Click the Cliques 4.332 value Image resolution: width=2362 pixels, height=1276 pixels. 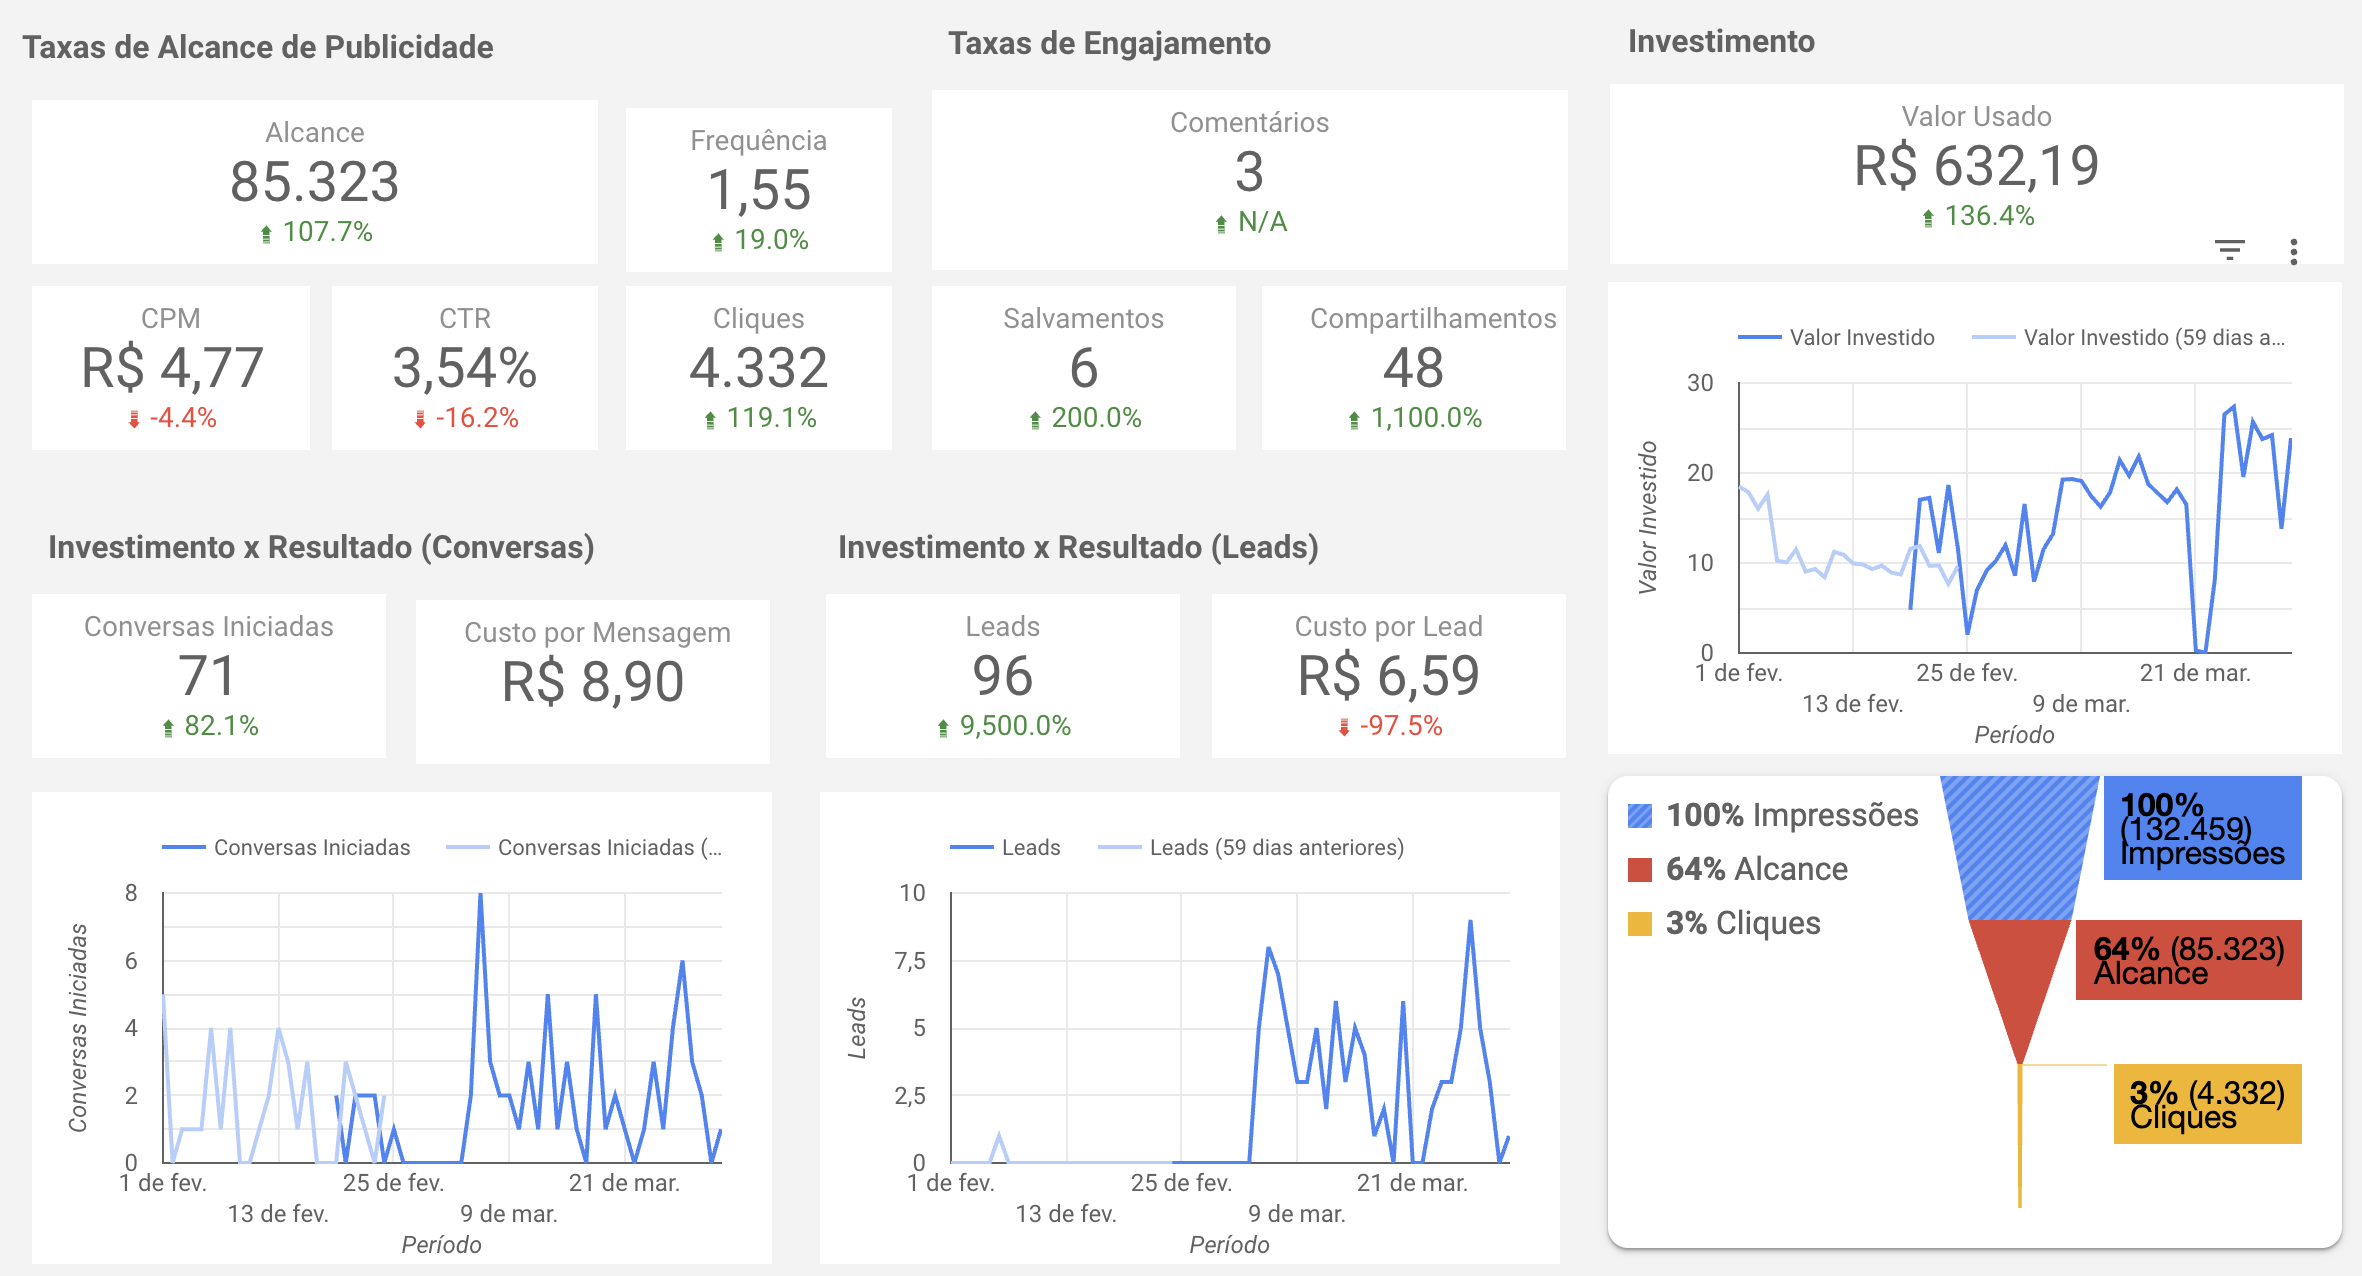click(759, 368)
